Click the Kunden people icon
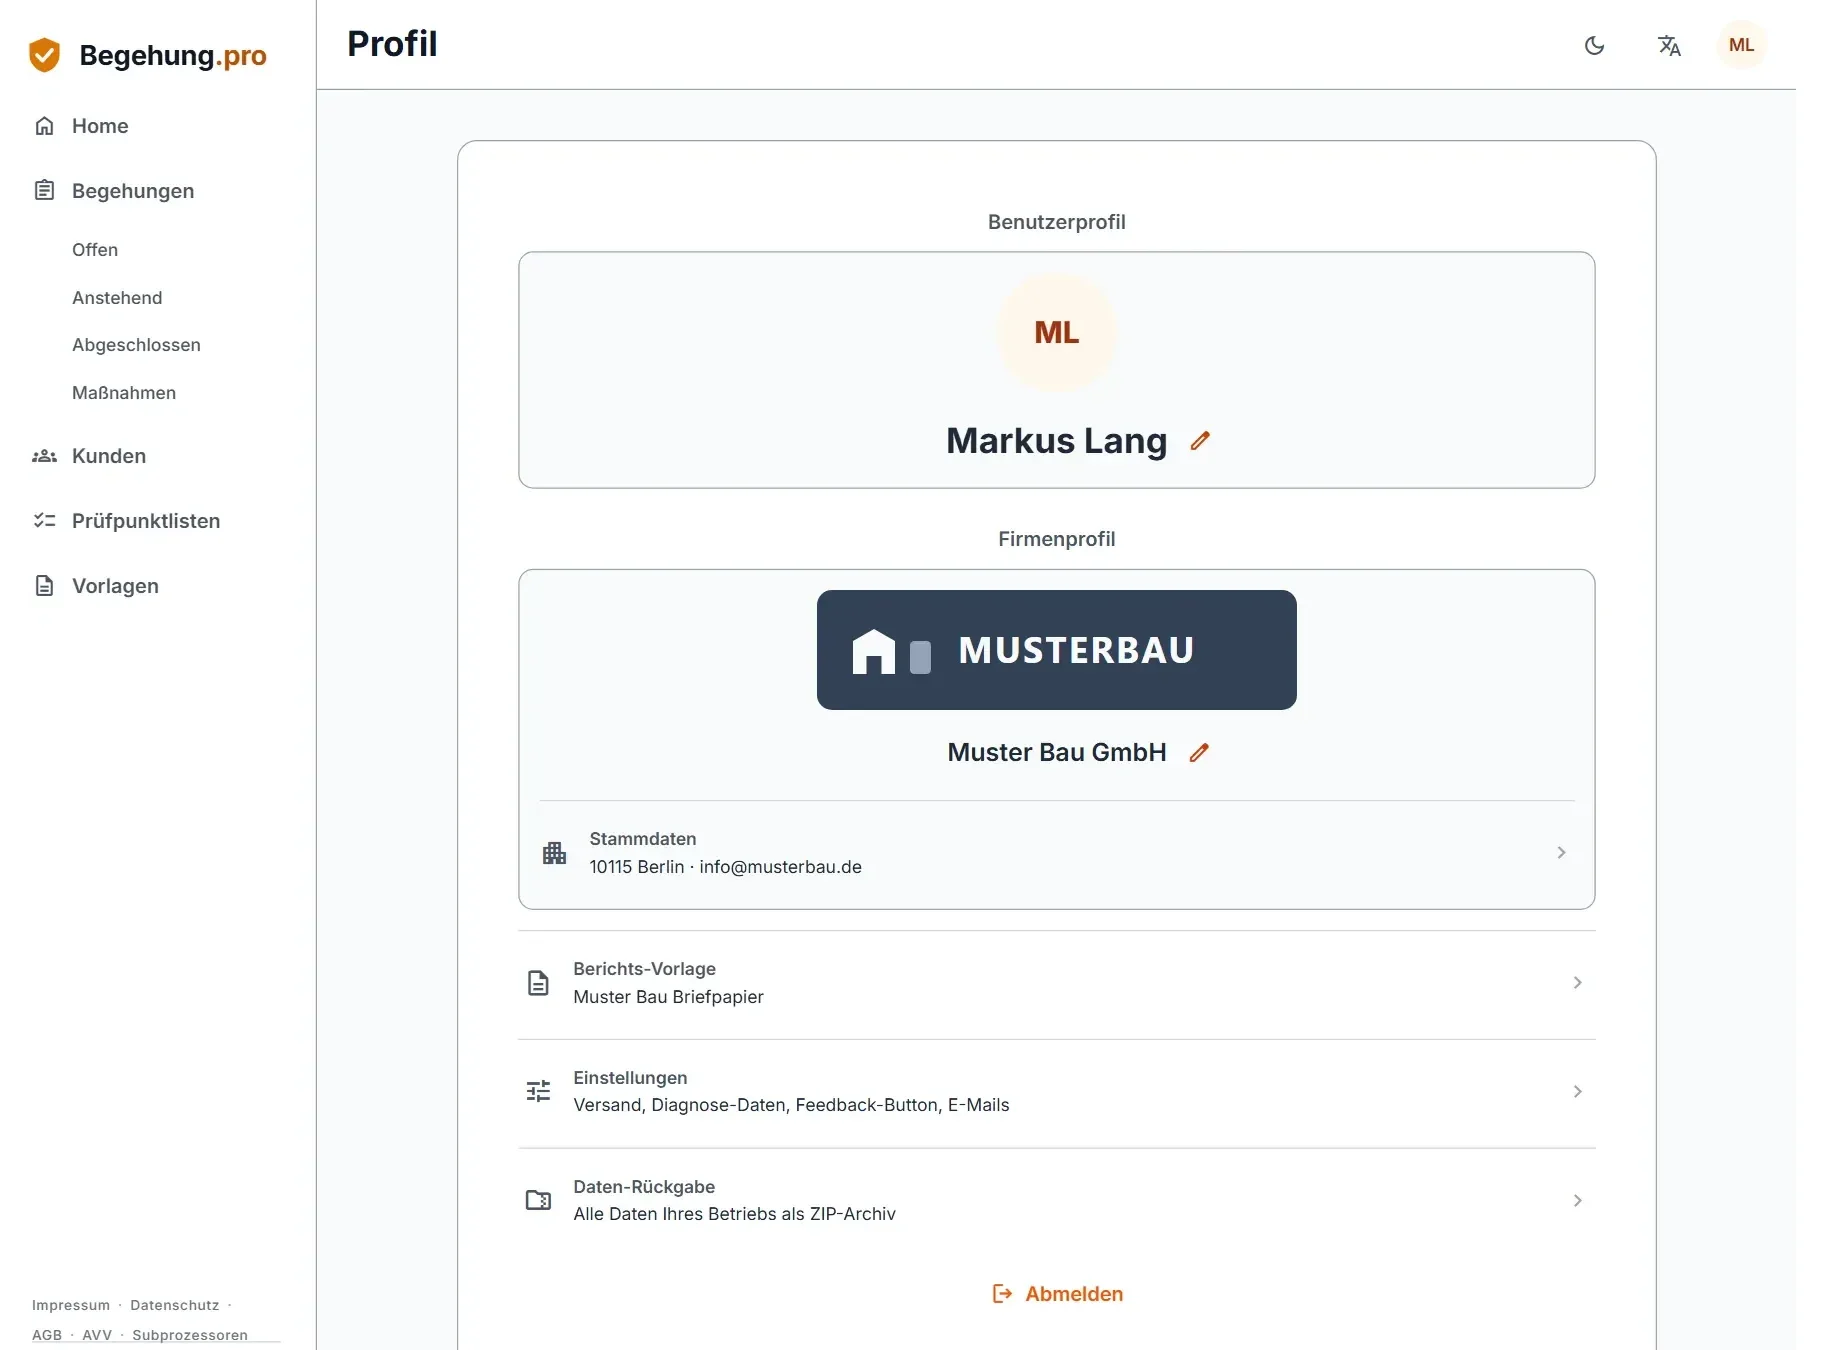This screenshot has width=1824, height=1350. point(44,456)
